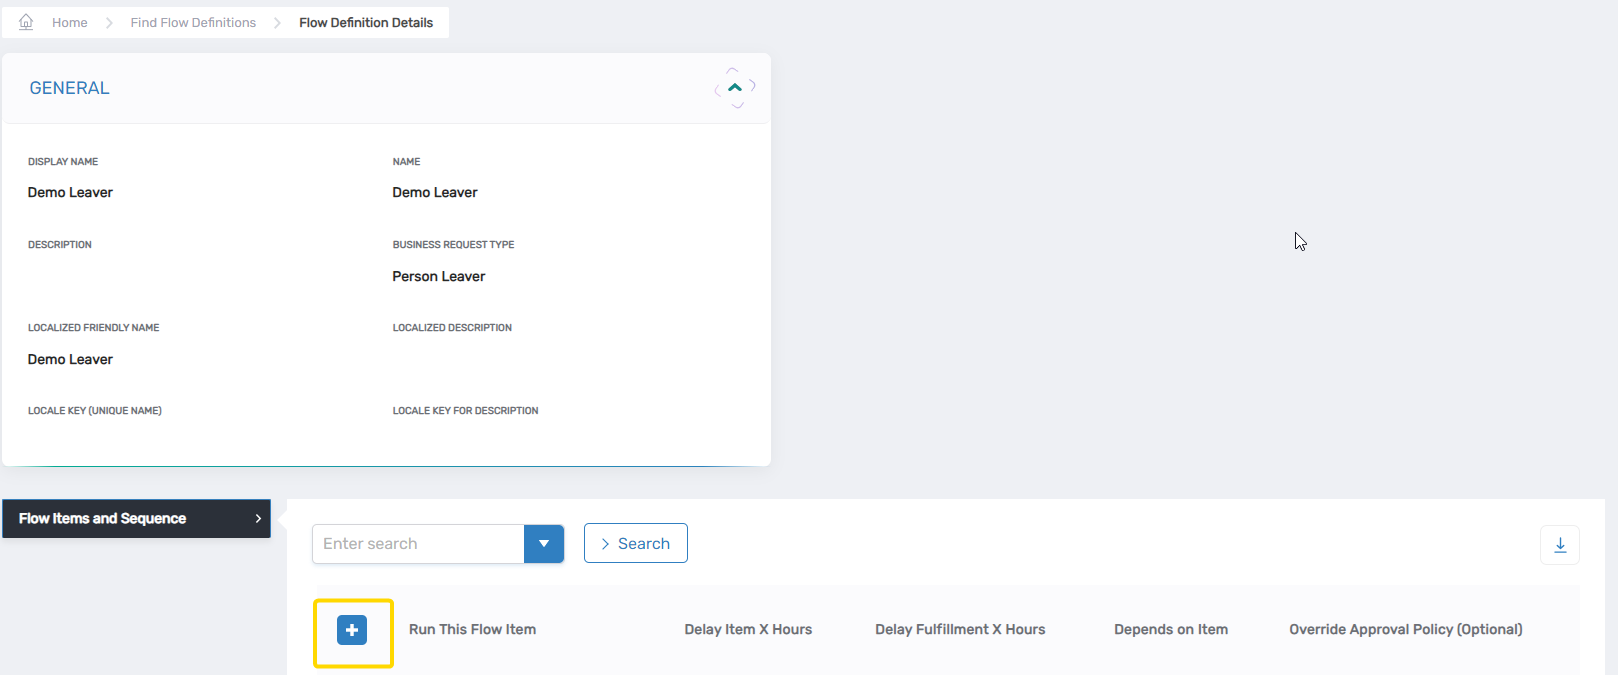Navigate back to Find Flow Definitions

(193, 23)
